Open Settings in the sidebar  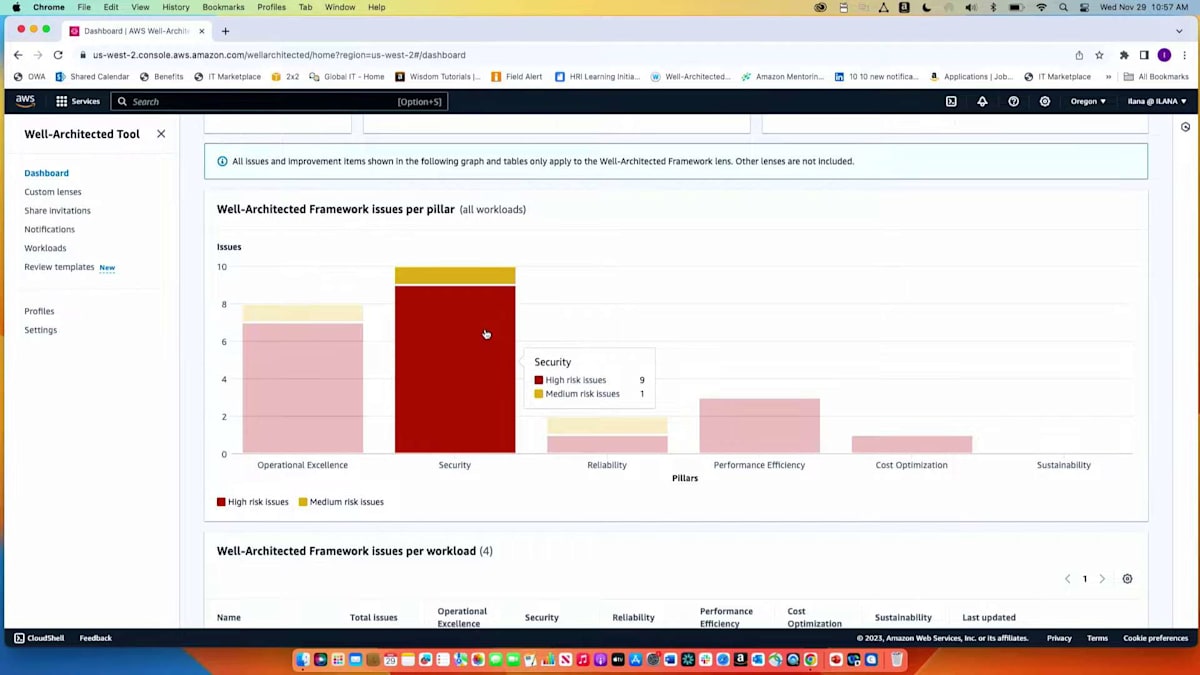40,330
